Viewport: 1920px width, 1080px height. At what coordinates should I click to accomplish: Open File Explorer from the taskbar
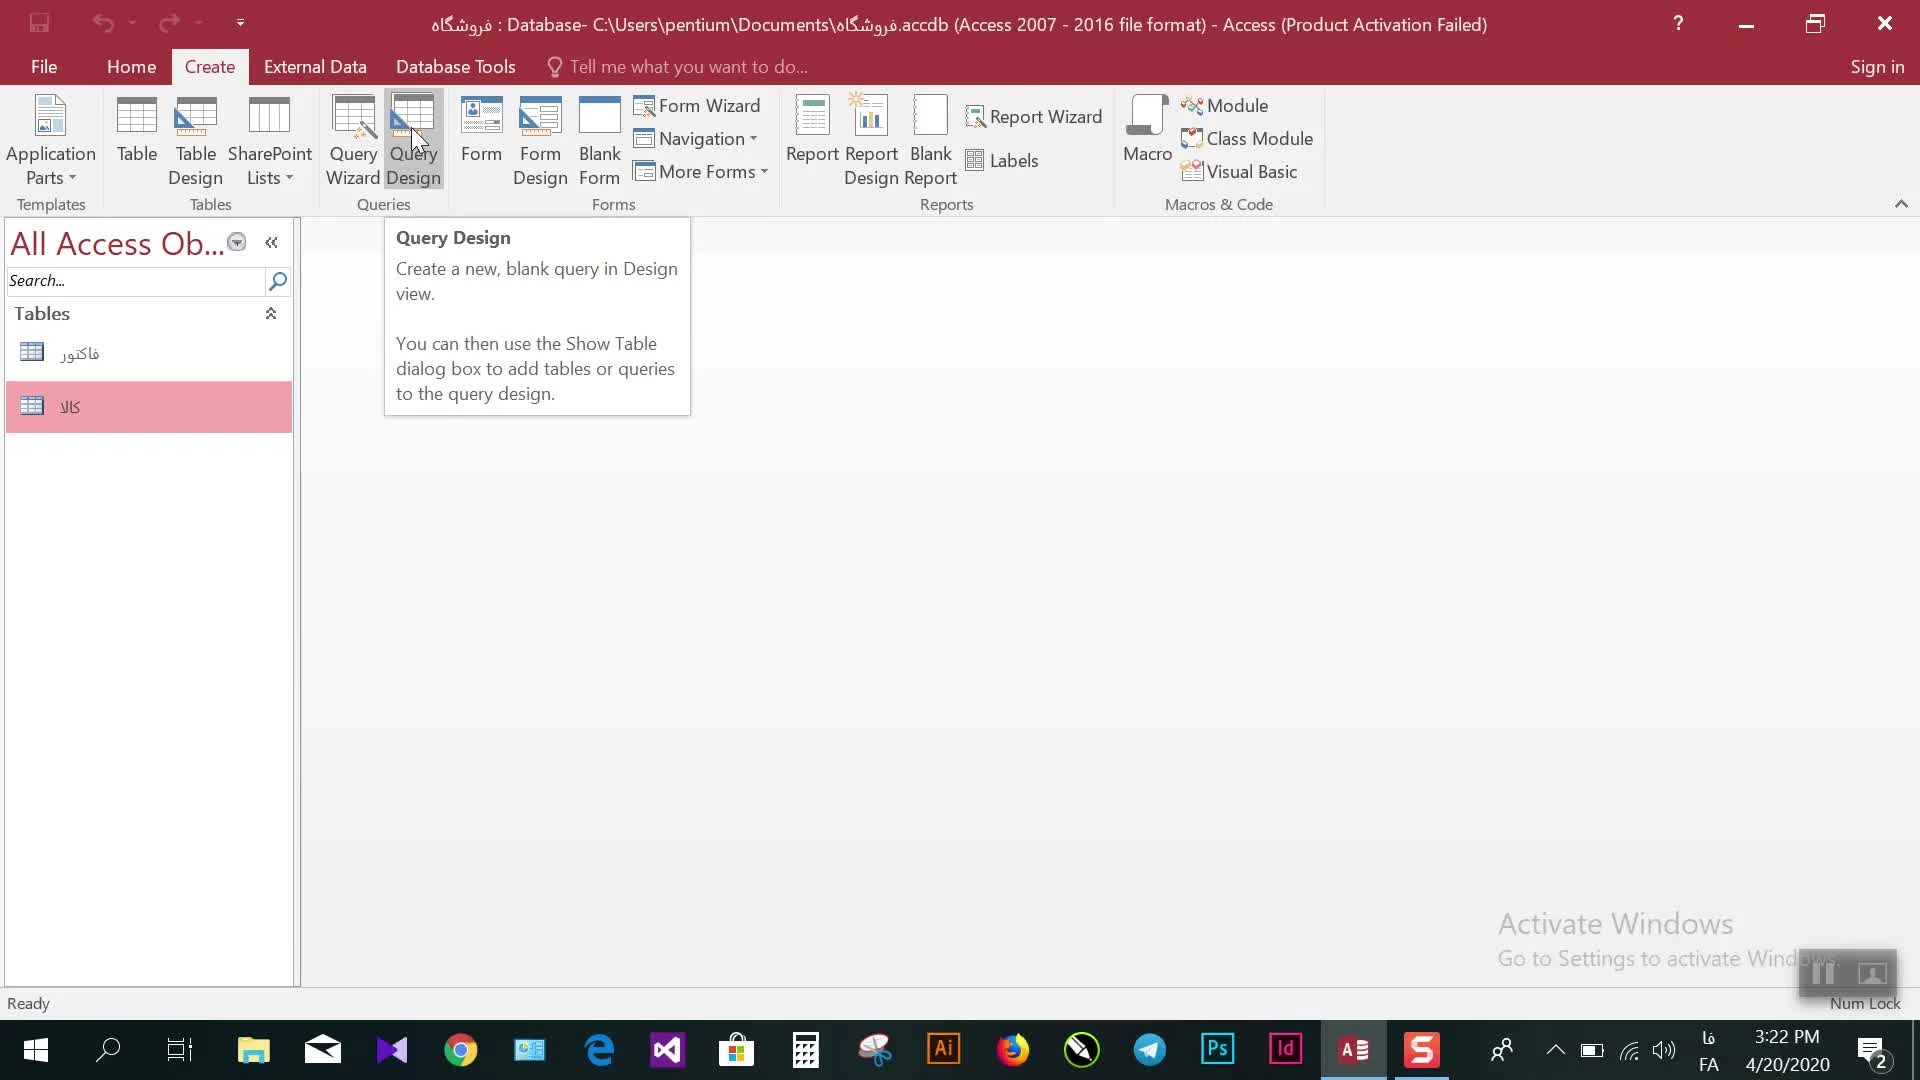coord(254,1050)
